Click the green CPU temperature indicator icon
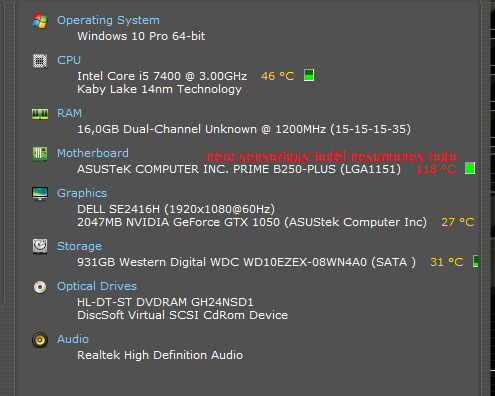 [x=309, y=75]
